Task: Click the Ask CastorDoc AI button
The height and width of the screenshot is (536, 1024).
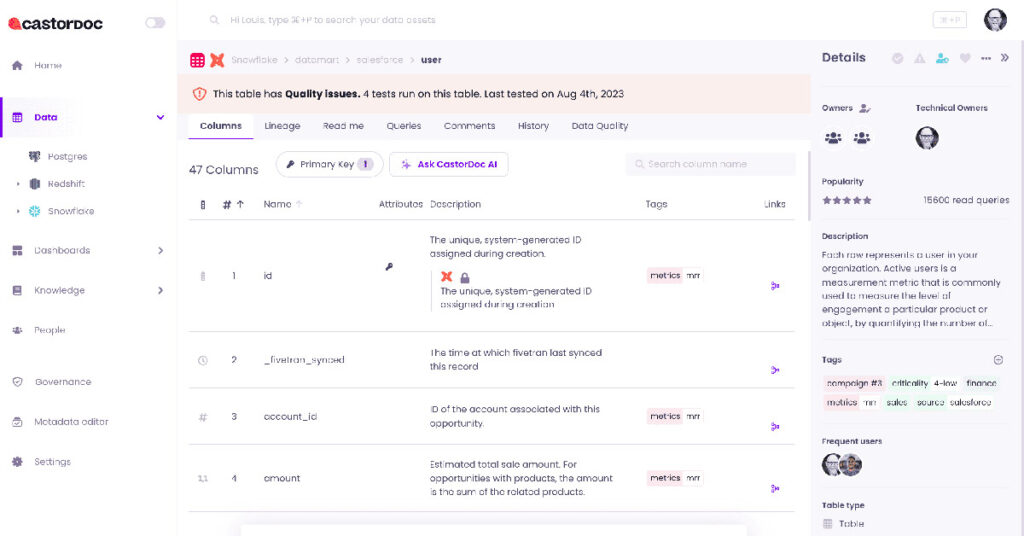Action: (x=448, y=164)
